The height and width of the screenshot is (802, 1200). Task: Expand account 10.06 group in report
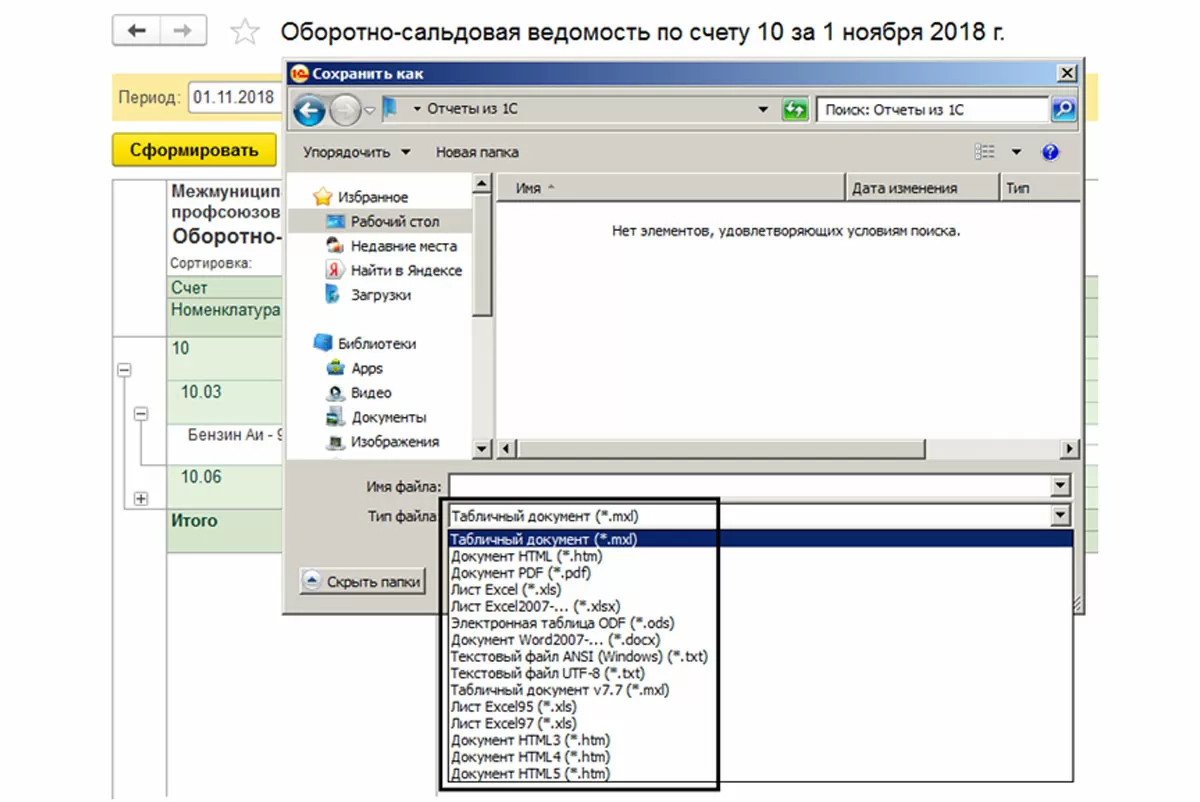tap(141, 498)
